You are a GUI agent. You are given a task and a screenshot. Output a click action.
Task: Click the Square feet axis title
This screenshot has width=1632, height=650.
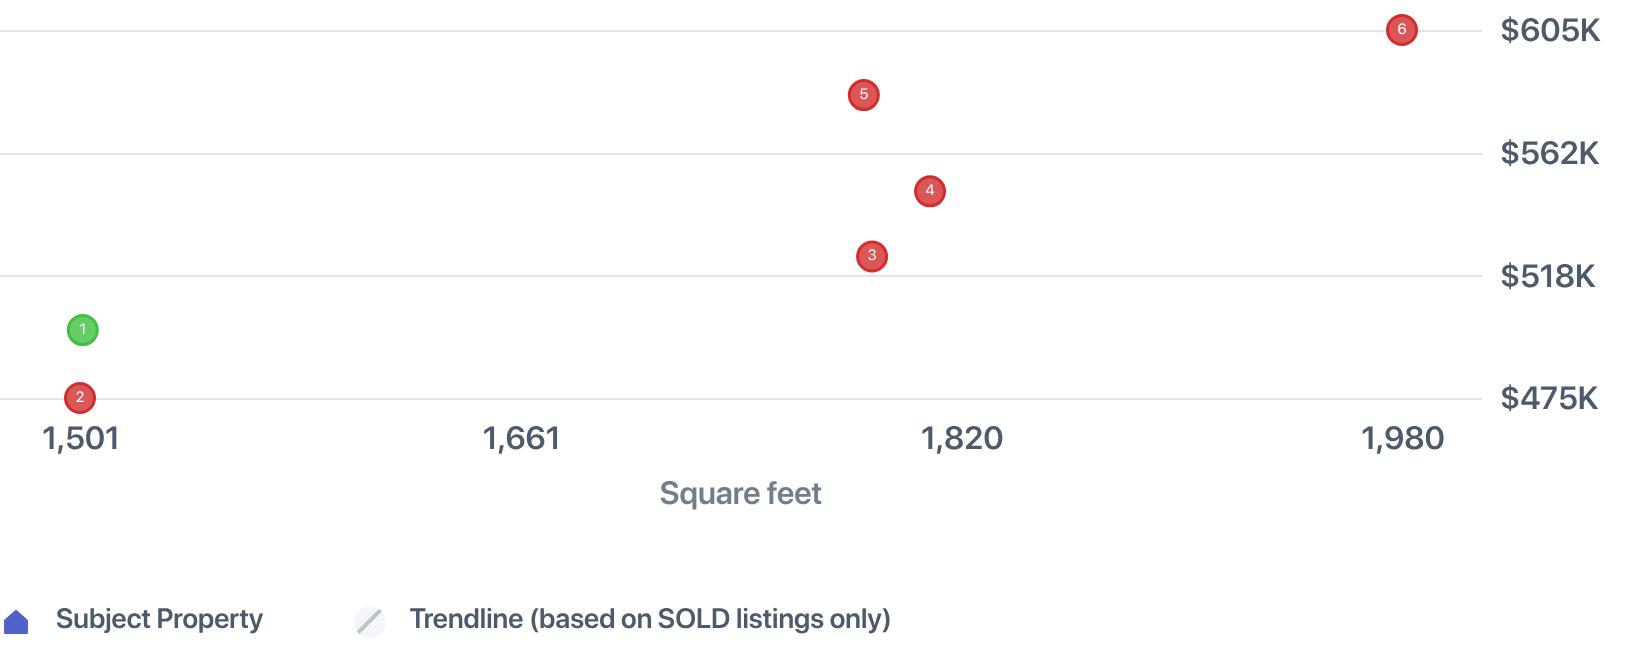(740, 493)
